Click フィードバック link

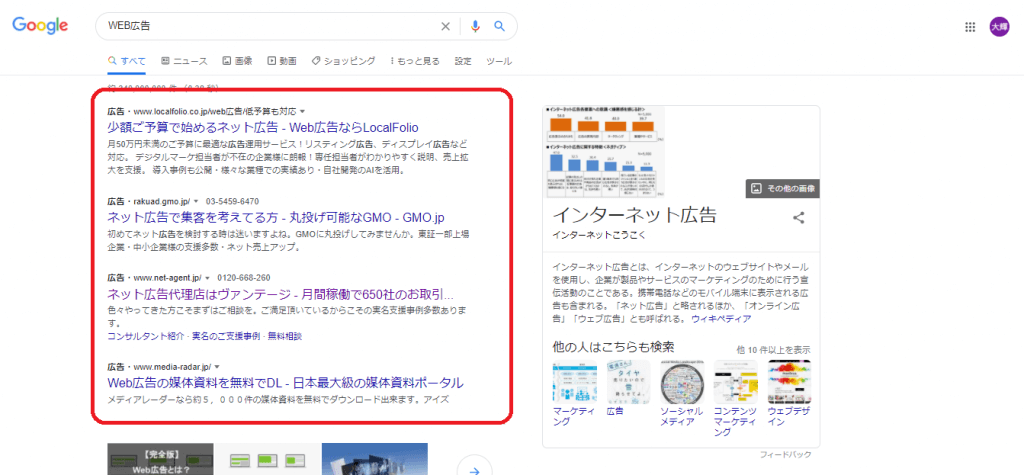786,454
